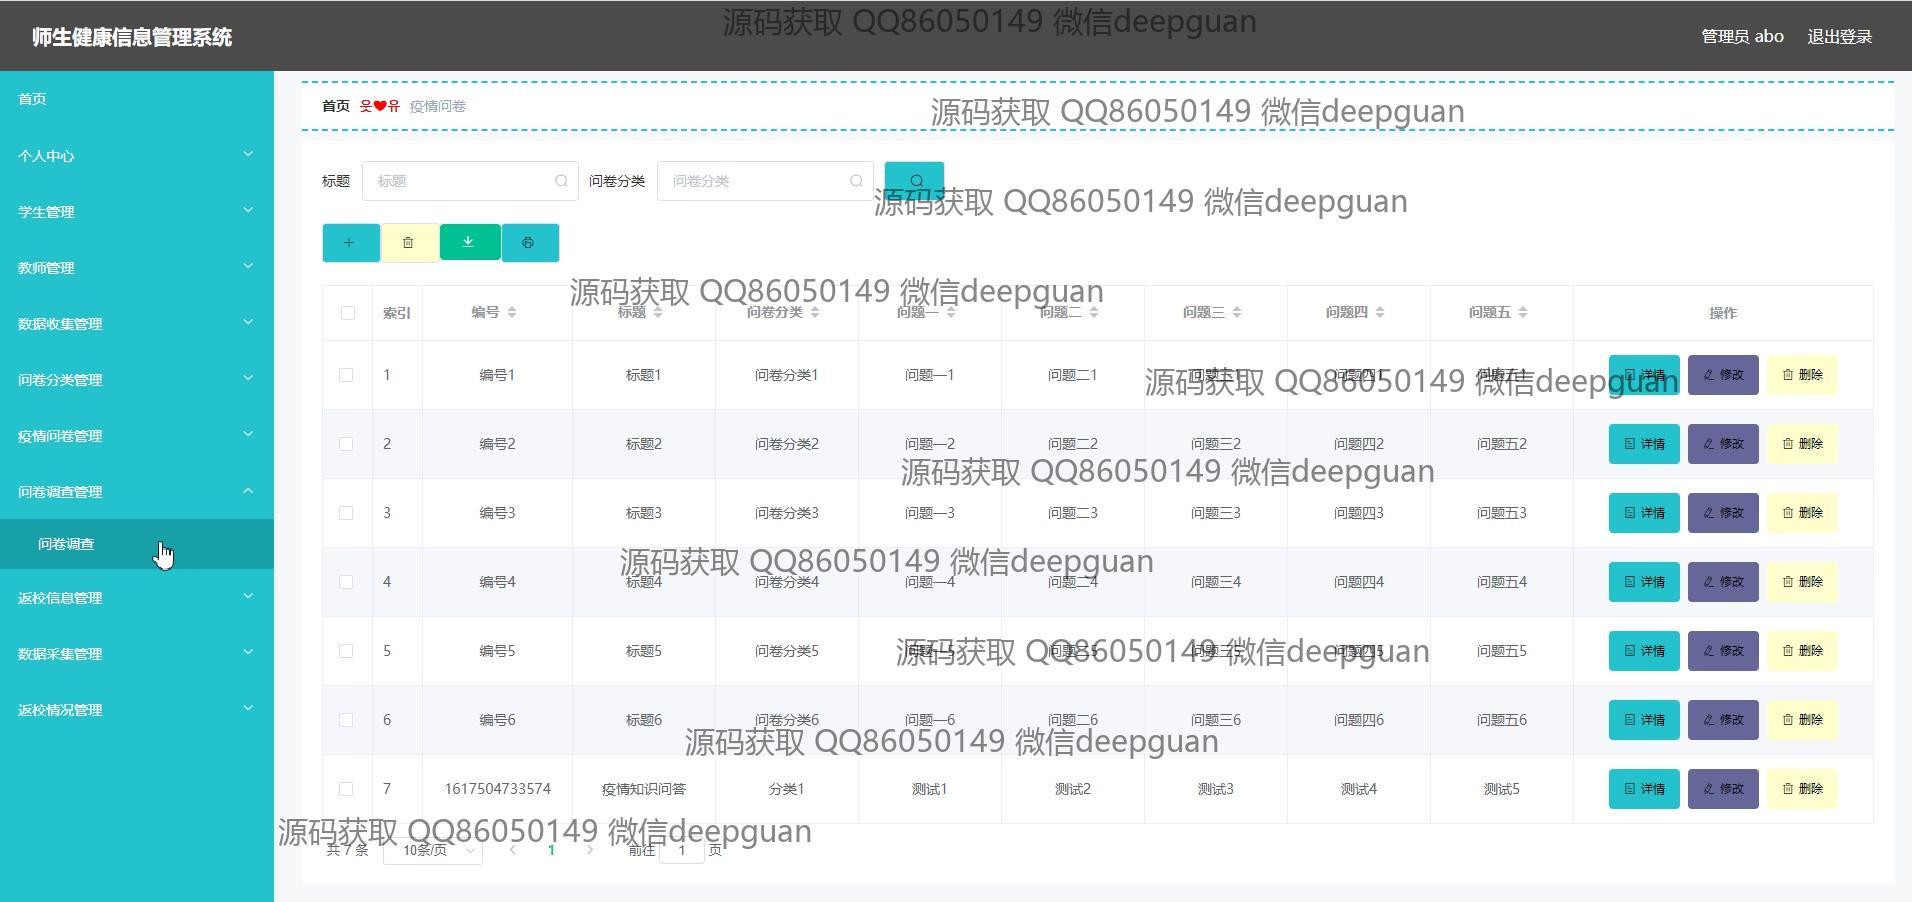The height and width of the screenshot is (902, 1912).
Task: Sort by 问题四 column arrows
Action: 1380,312
